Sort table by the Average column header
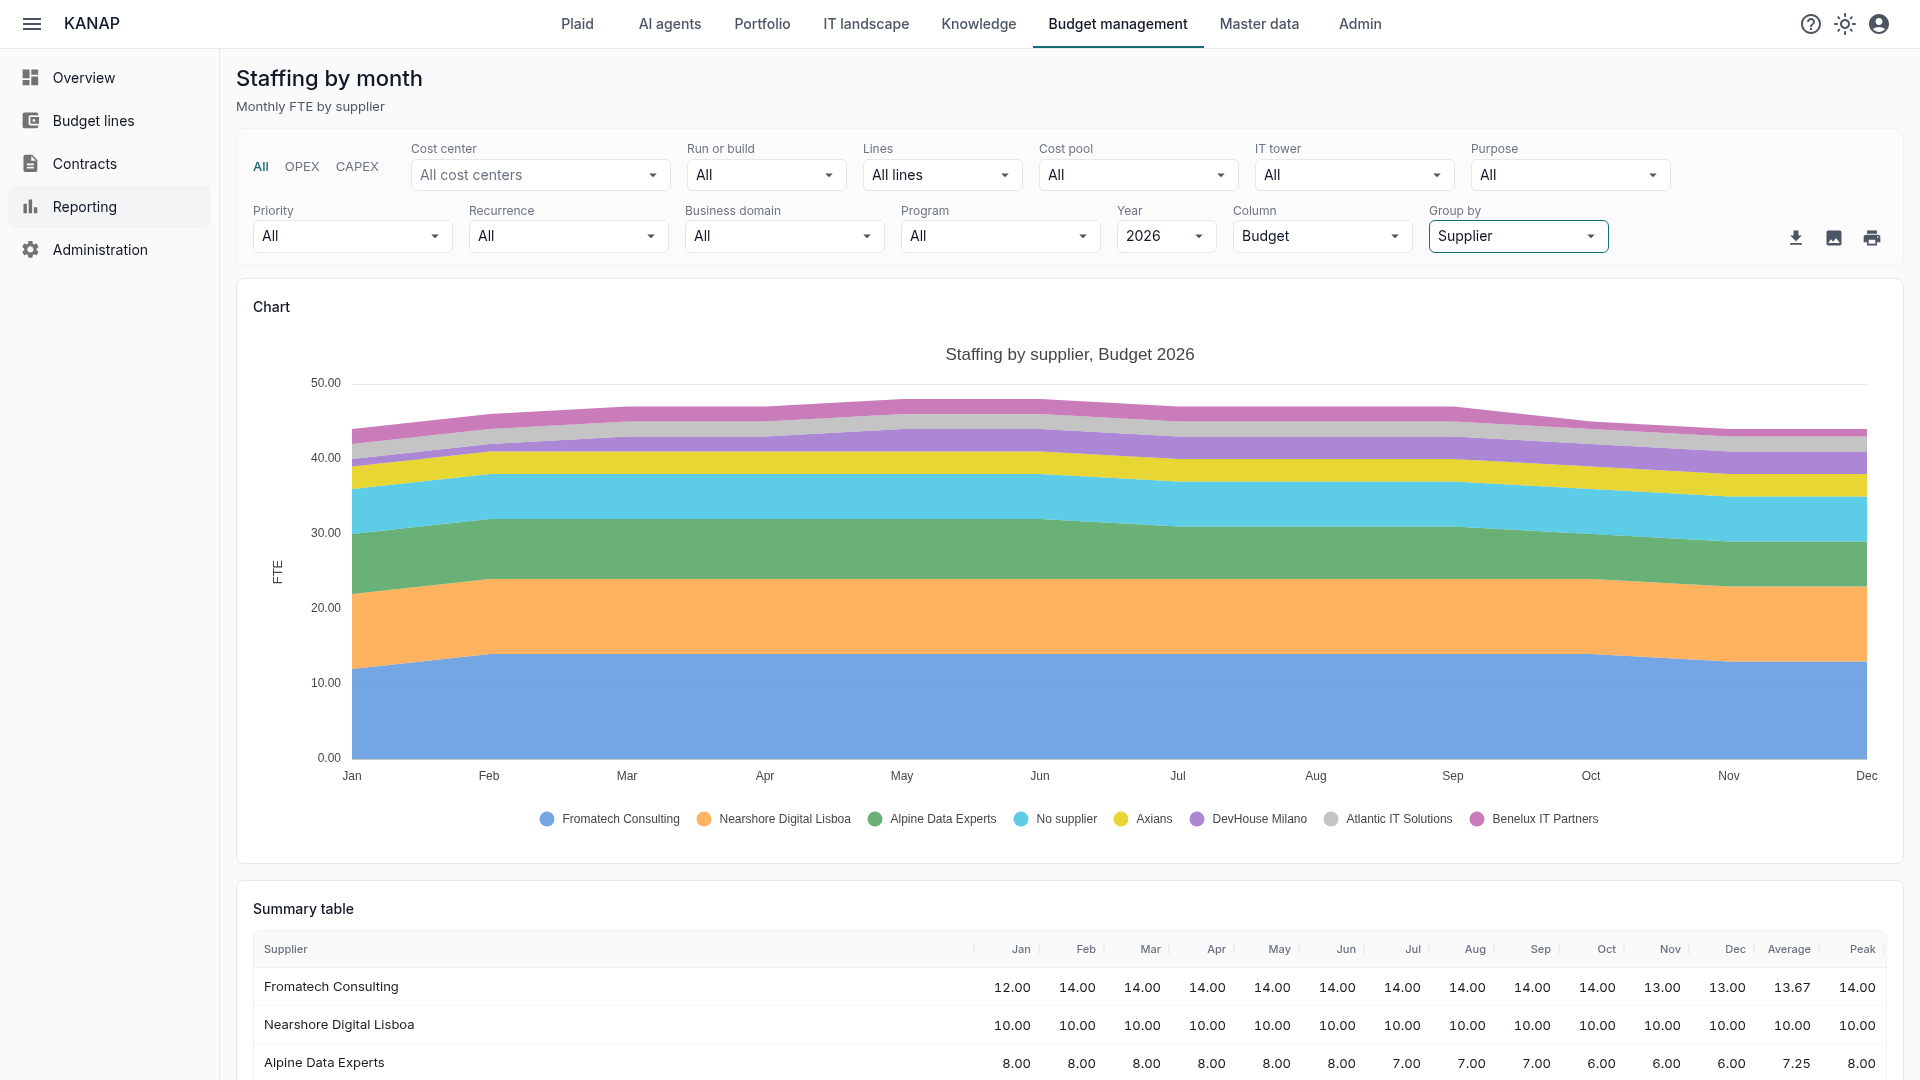 pos(1789,949)
